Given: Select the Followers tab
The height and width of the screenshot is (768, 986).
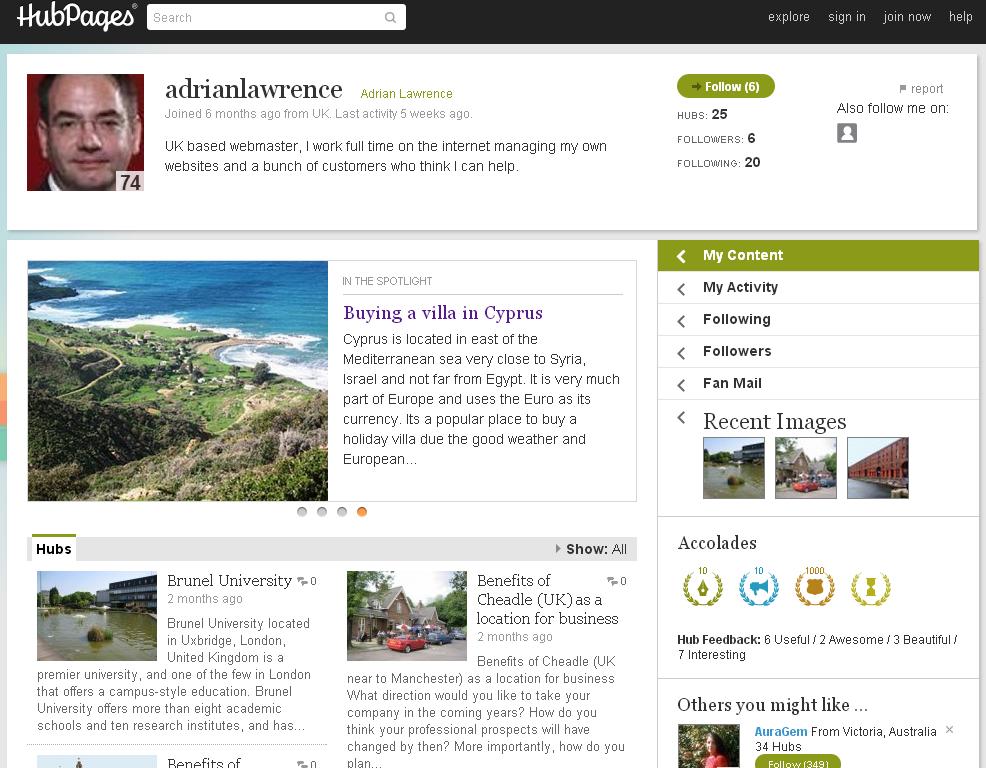Looking at the screenshot, I should [x=818, y=351].
